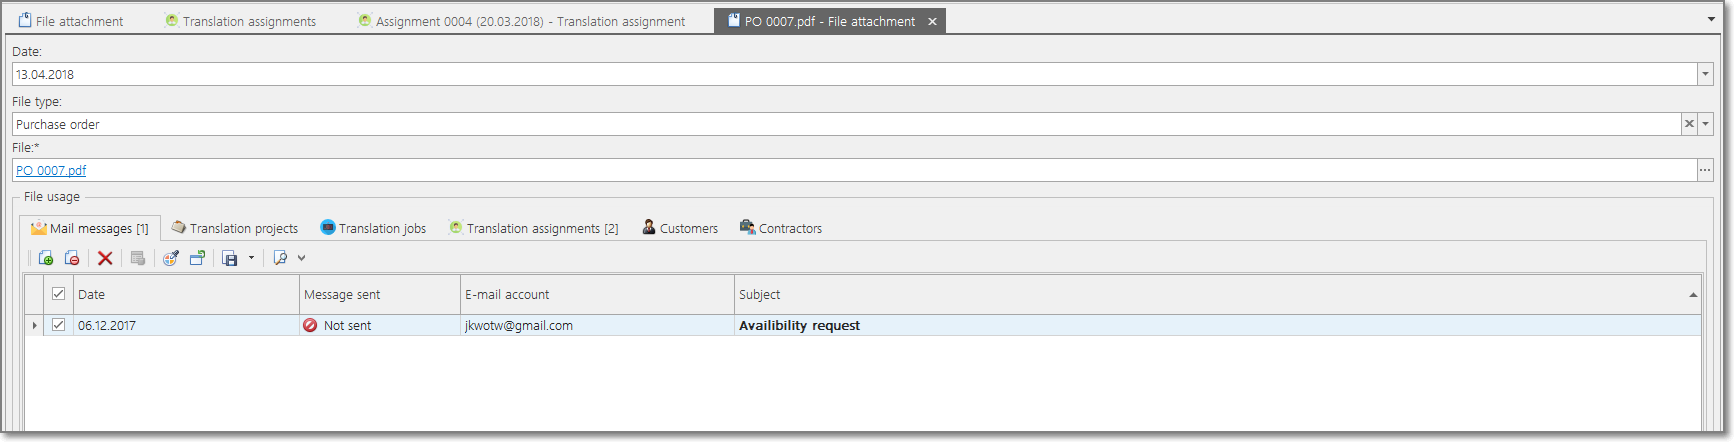Select the Mail messages [1] tab
This screenshot has width=1734, height=442.
[90, 228]
